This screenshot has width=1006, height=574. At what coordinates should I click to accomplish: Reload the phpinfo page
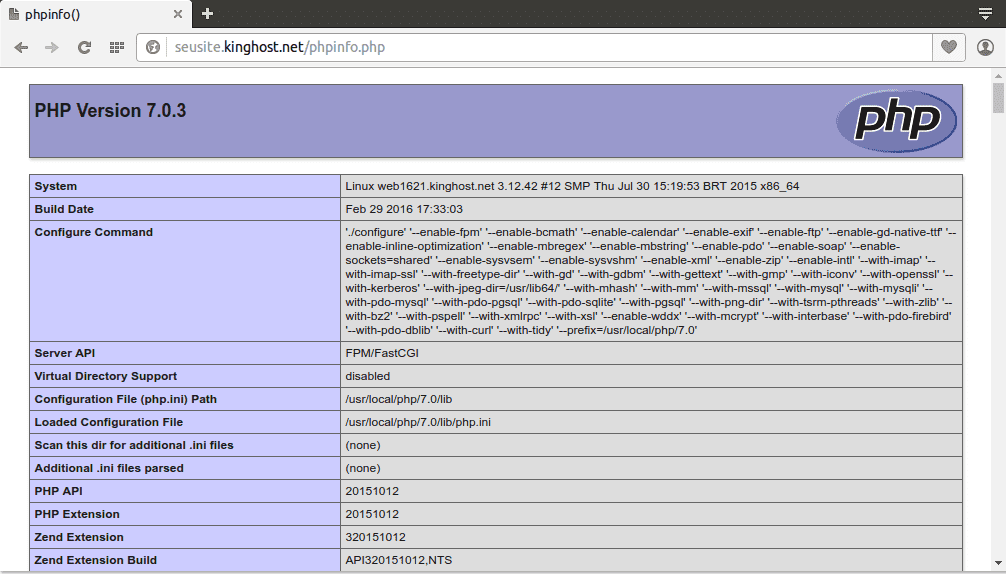pos(84,47)
